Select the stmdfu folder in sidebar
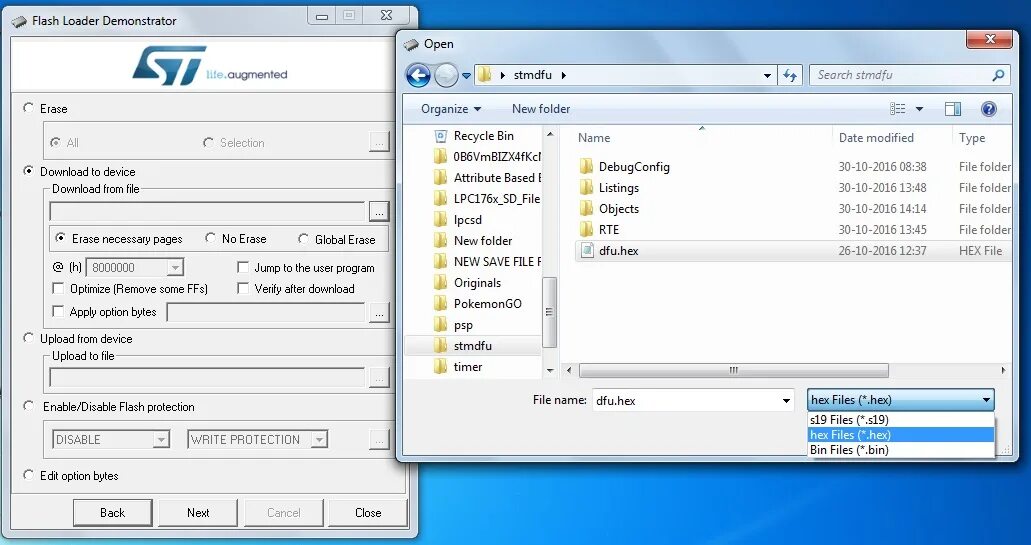Image resolution: width=1031 pixels, height=545 pixels. (472, 346)
